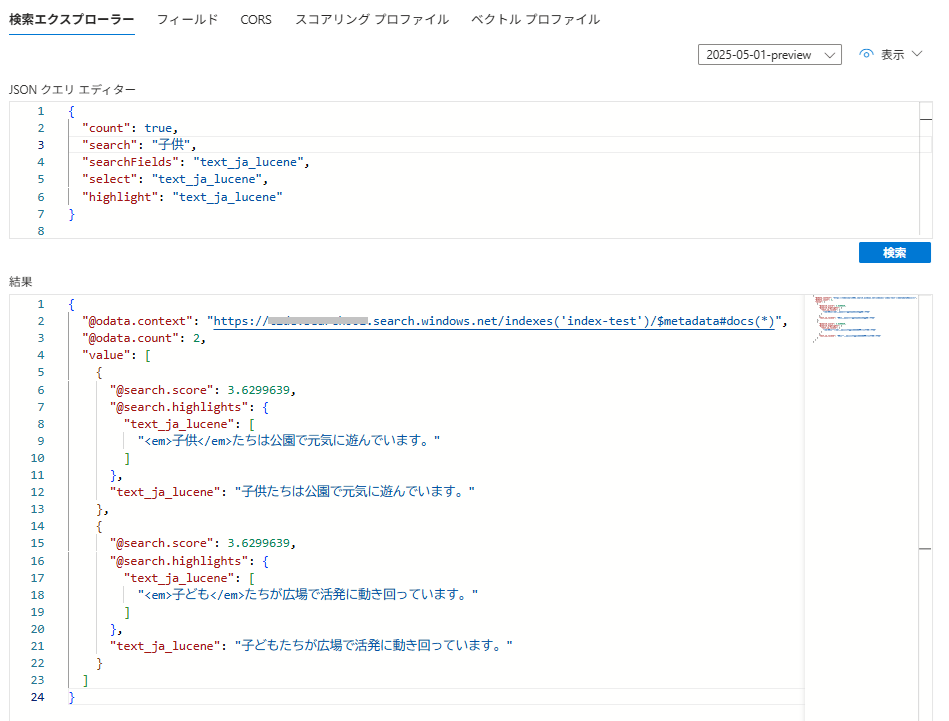
Task: Open the odata.context URL link in results
Action: 494,321
